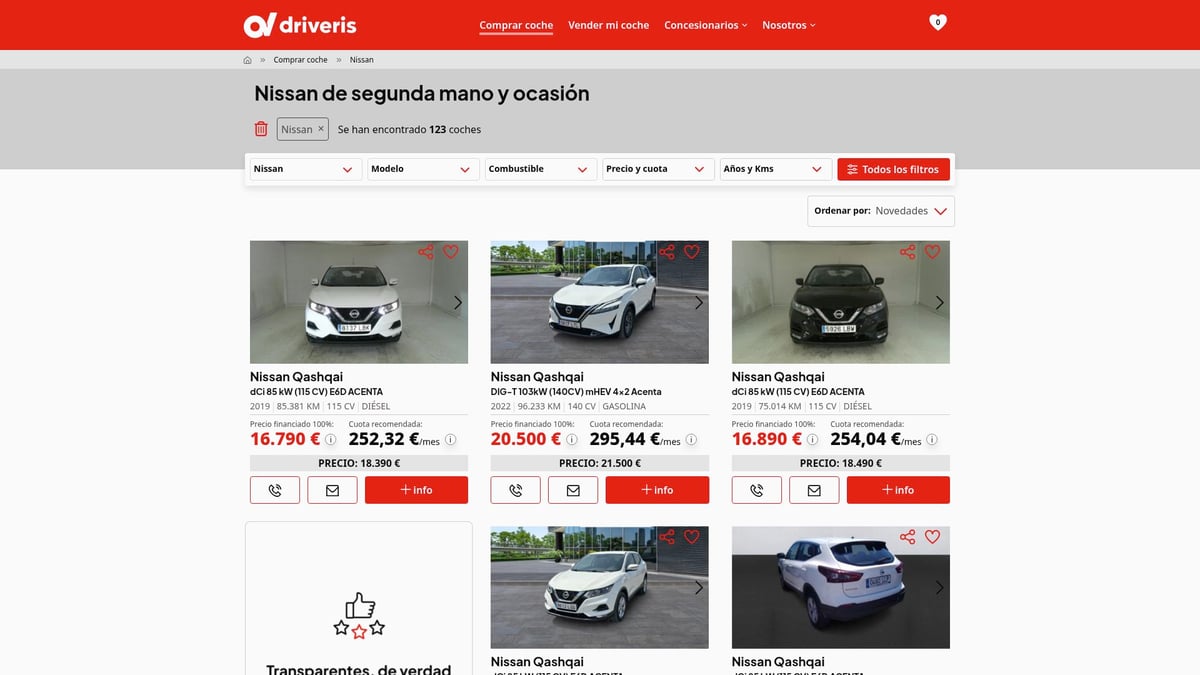Expand the Concesionarios menu
Image resolution: width=1200 pixels, height=675 pixels.
click(705, 25)
